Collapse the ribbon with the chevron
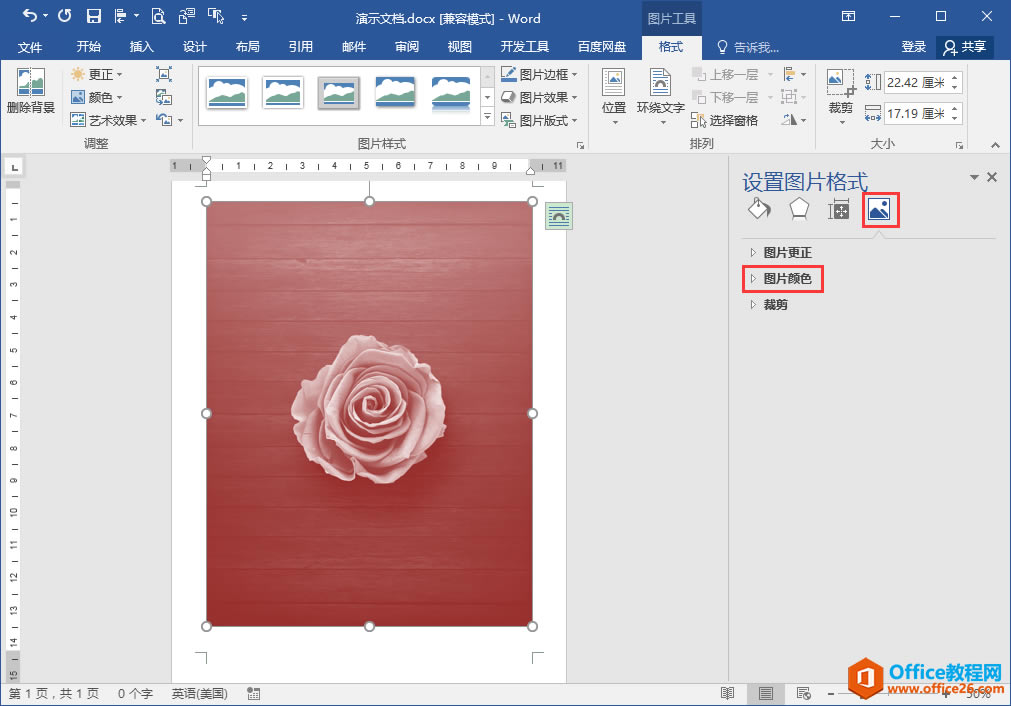1011x706 pixels. coord(996,145)
